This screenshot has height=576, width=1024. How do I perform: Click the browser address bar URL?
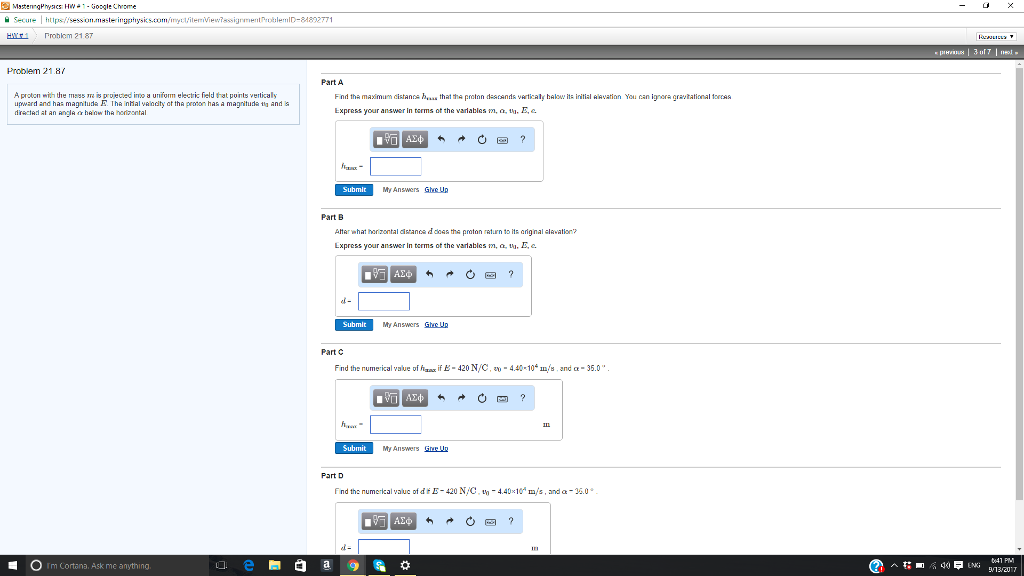pyautogui.click(x=189, y=20)
